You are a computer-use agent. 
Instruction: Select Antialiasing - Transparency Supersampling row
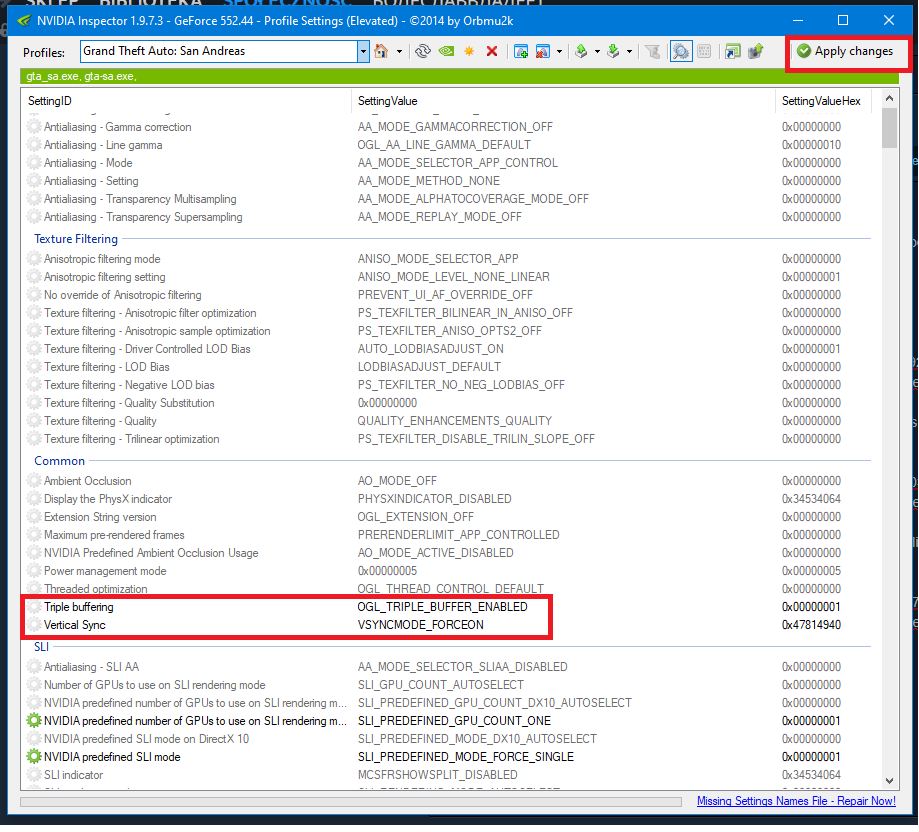(448, 217)
